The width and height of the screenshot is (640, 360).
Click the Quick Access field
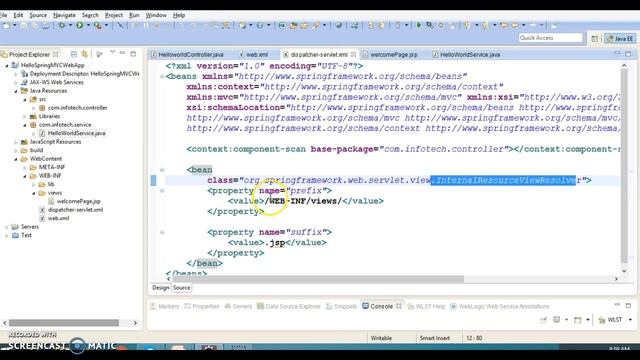point(550,38)
